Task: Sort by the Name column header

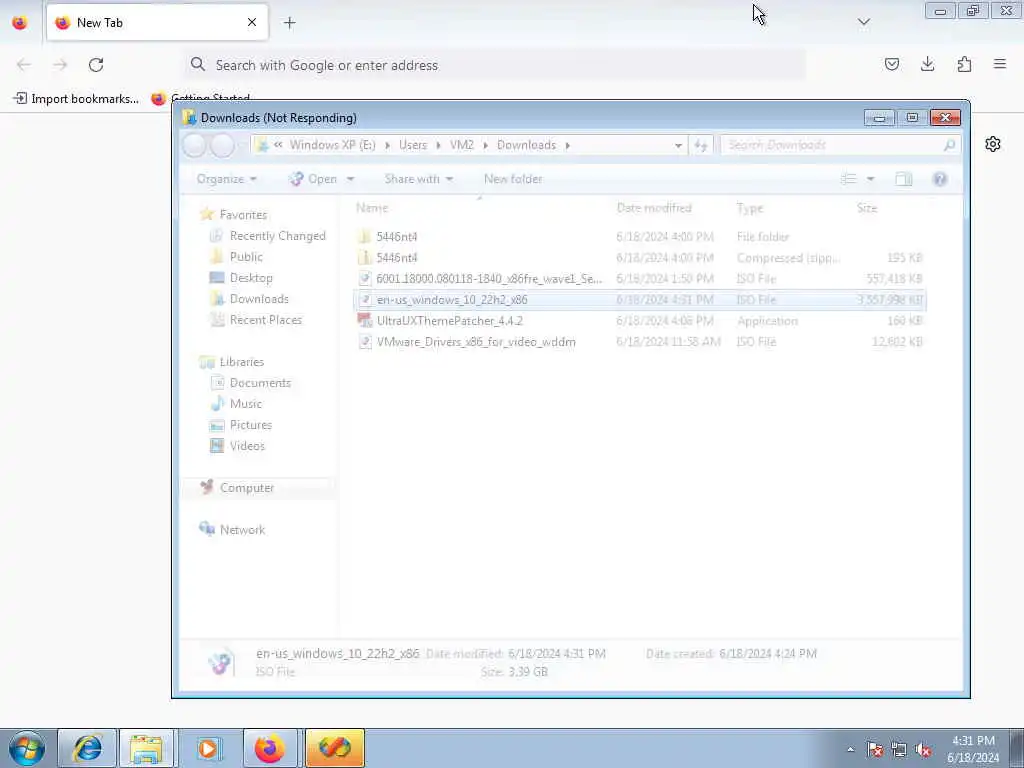Action: 372,208
